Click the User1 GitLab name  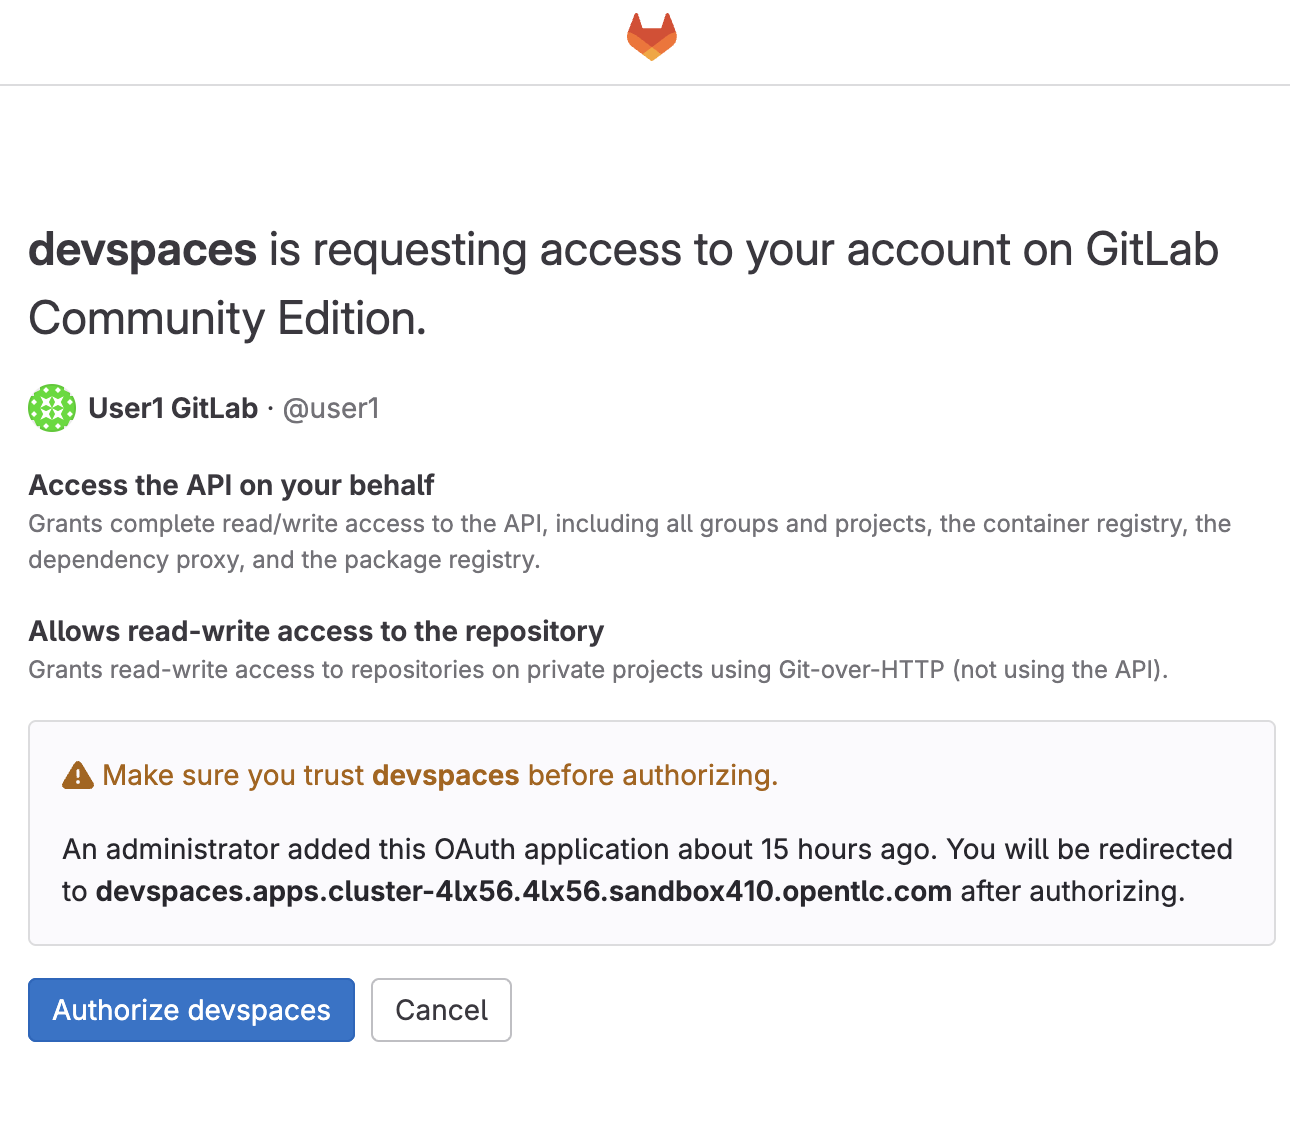point(173,408)
